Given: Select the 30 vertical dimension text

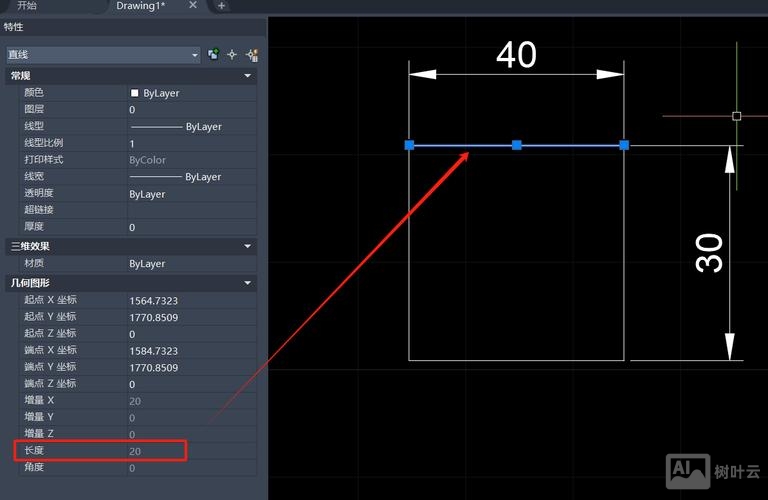Looking at the screenshot, I should pyautogui.click(x=709, y=253).
